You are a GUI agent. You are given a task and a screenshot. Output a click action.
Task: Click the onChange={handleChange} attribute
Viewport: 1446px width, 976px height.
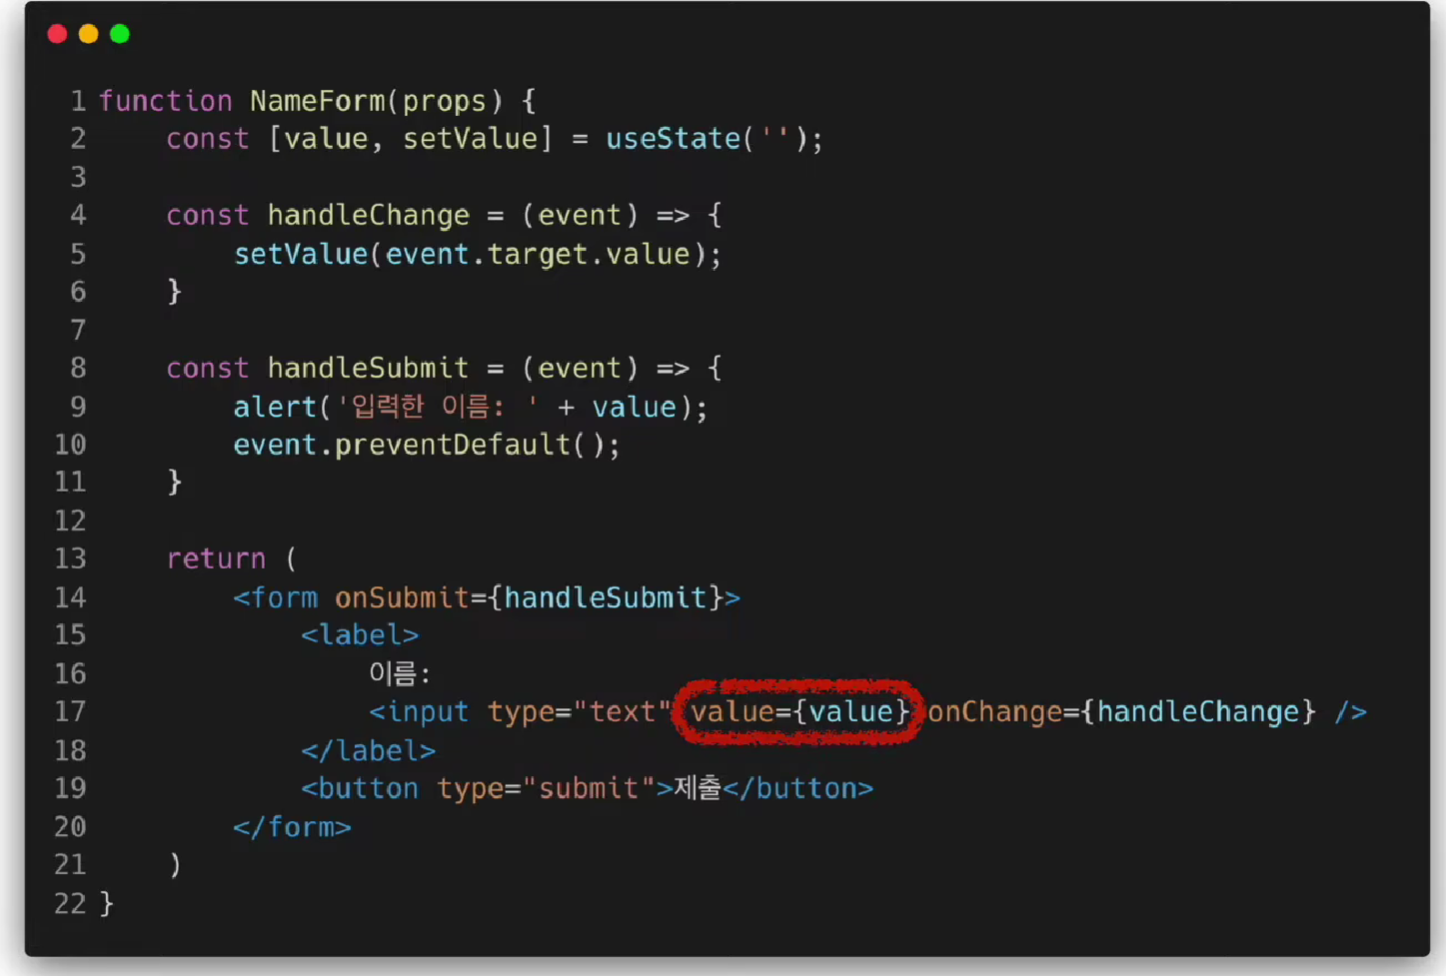pos(1121,712)
